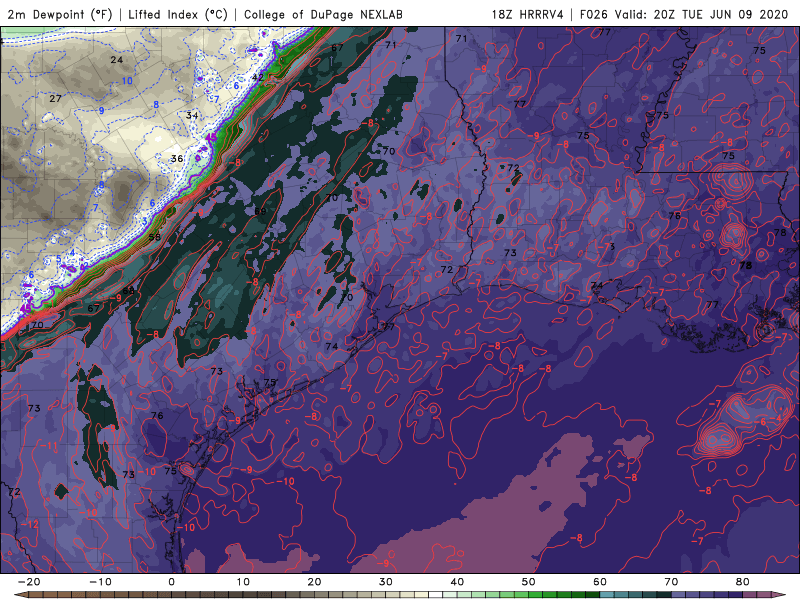Image resolution: width=800 pixels, height=600 pixels.
Task: Click the black dewpoint value 27 on the map
Action: click(56, 98)
